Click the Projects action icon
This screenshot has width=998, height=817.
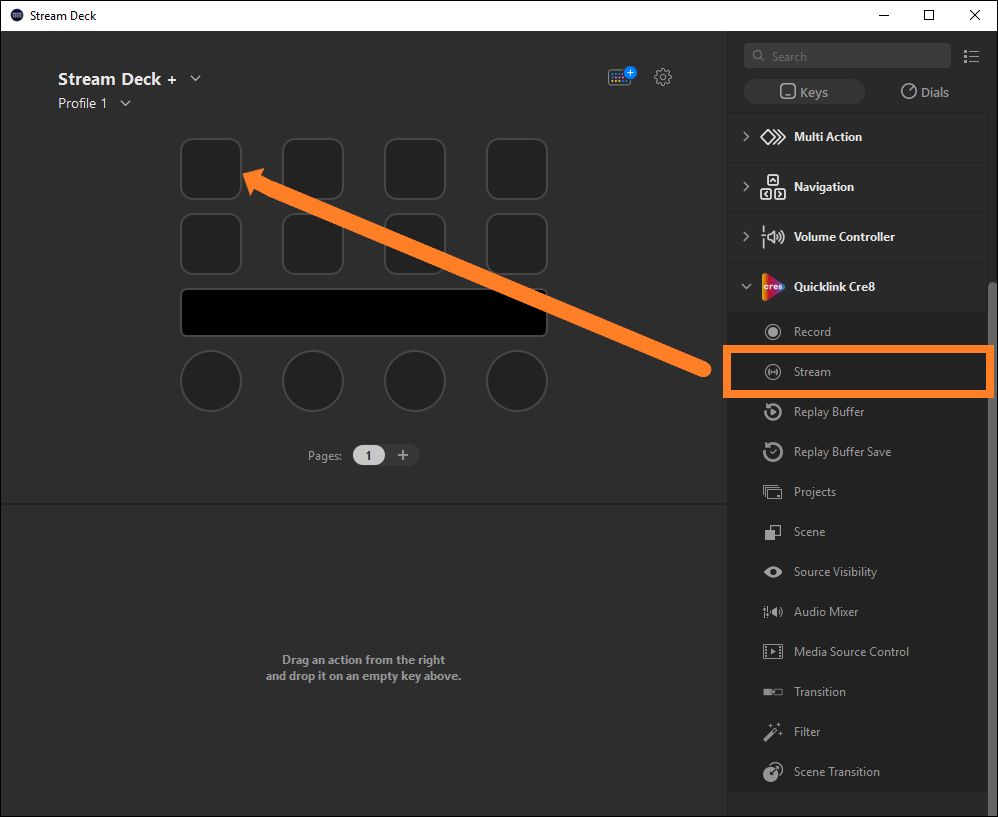[773, 492]
